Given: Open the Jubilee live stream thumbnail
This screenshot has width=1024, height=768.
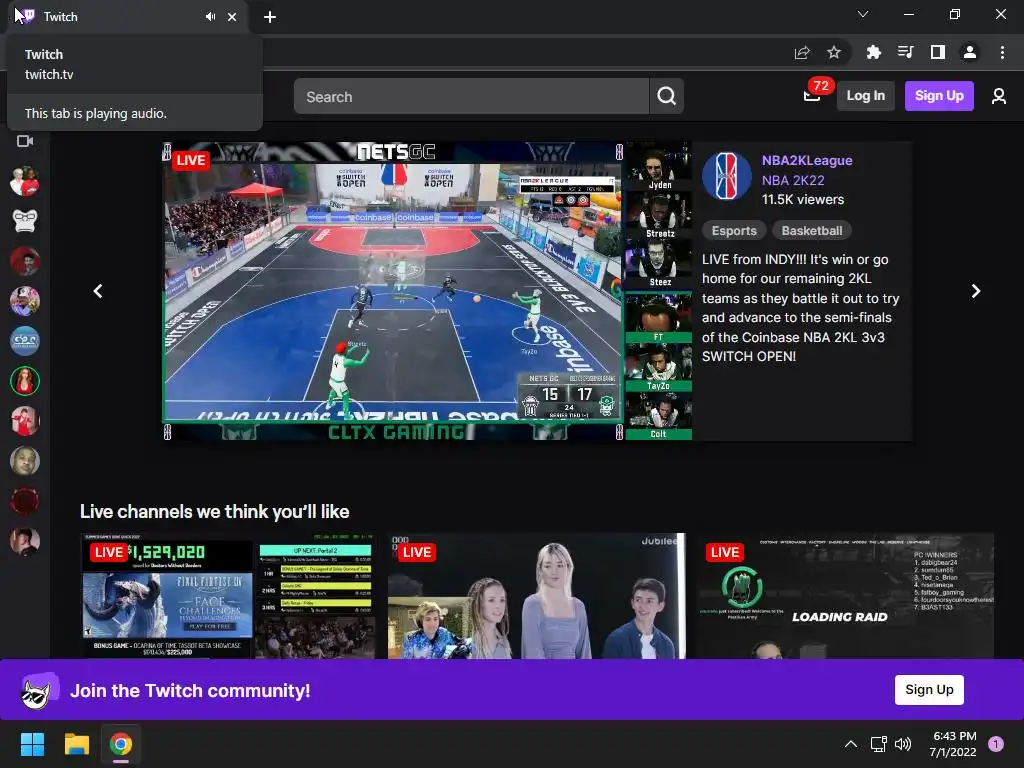Looking at the screenshot, I should click(x=536, y=596).
